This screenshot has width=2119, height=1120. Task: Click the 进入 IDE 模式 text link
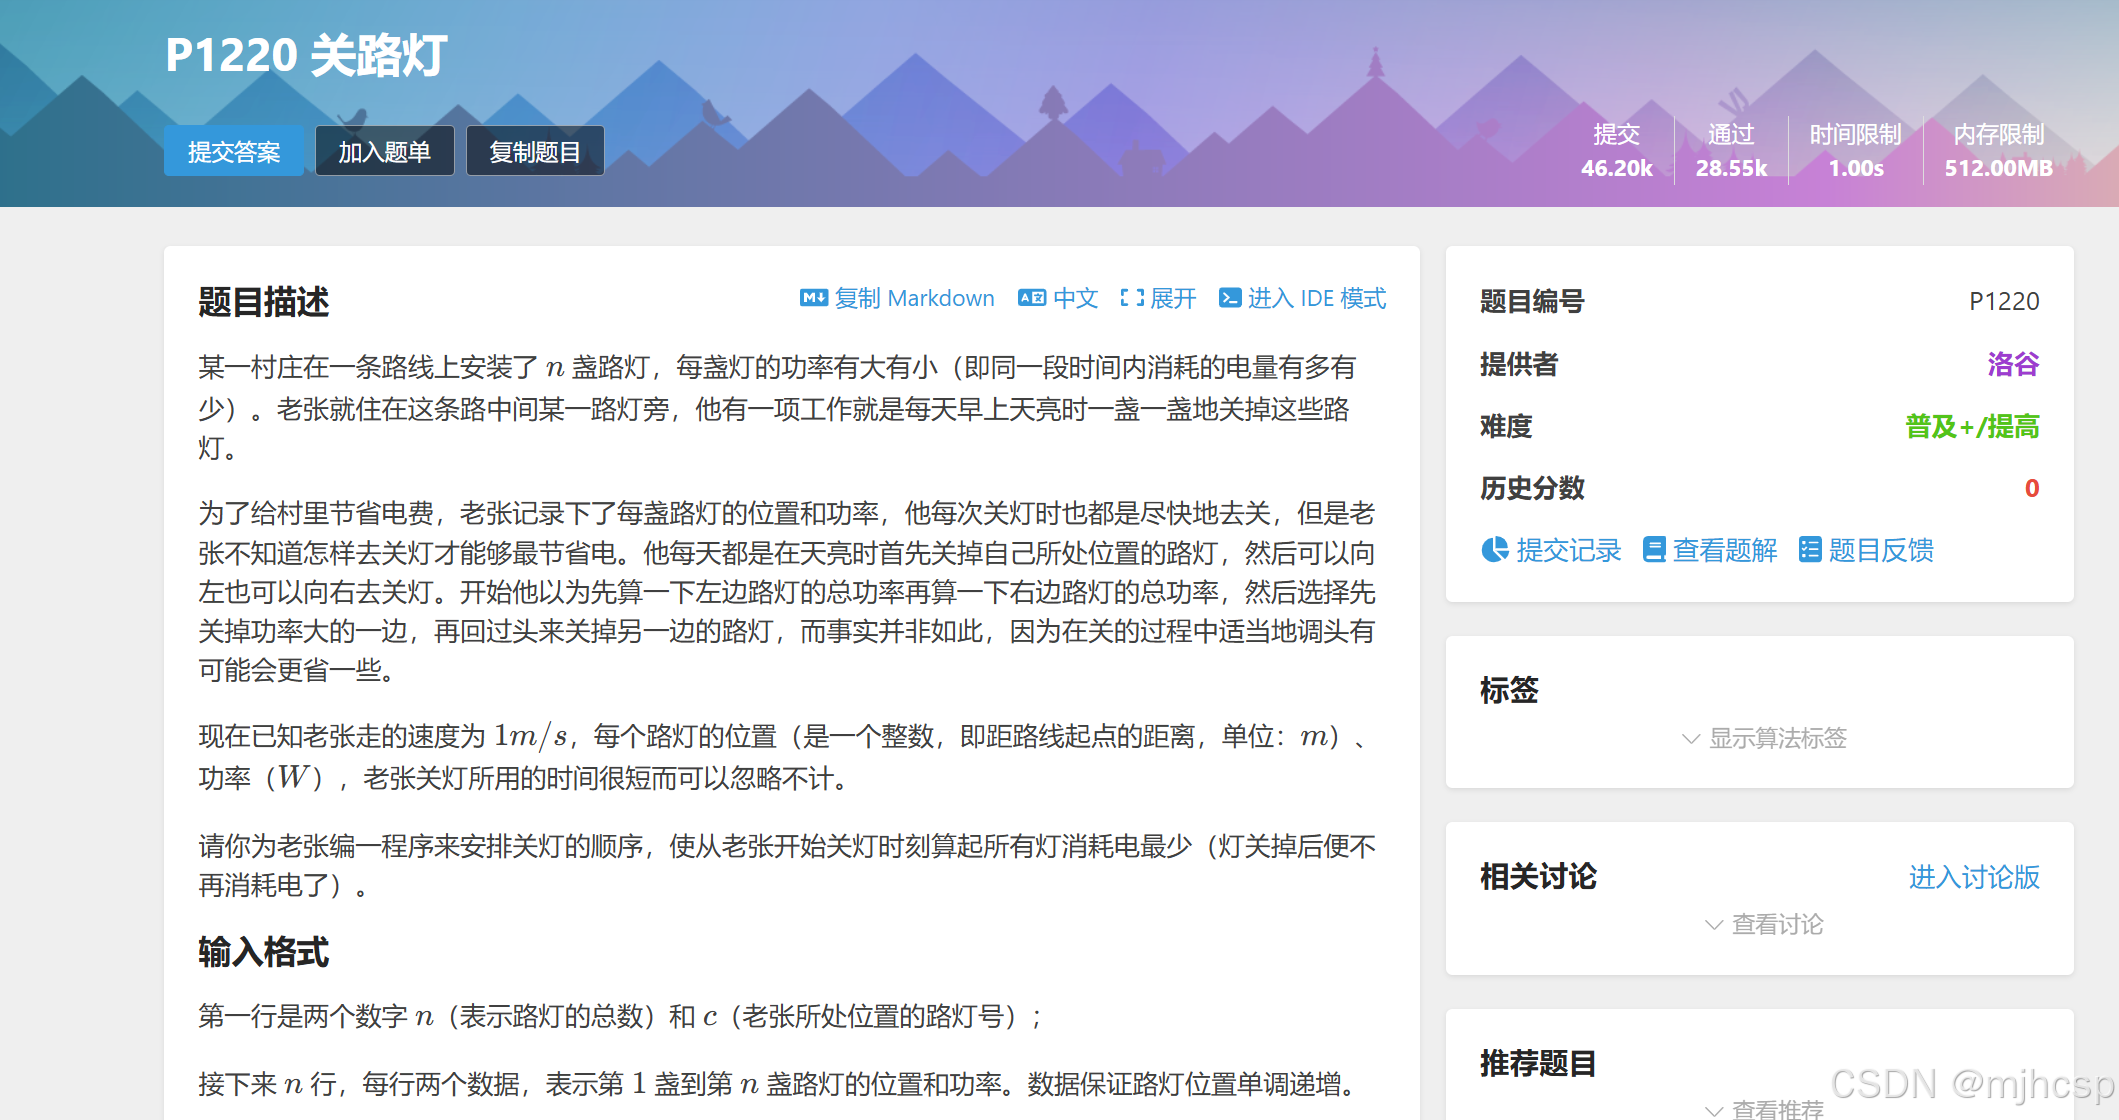(1316, 298)
